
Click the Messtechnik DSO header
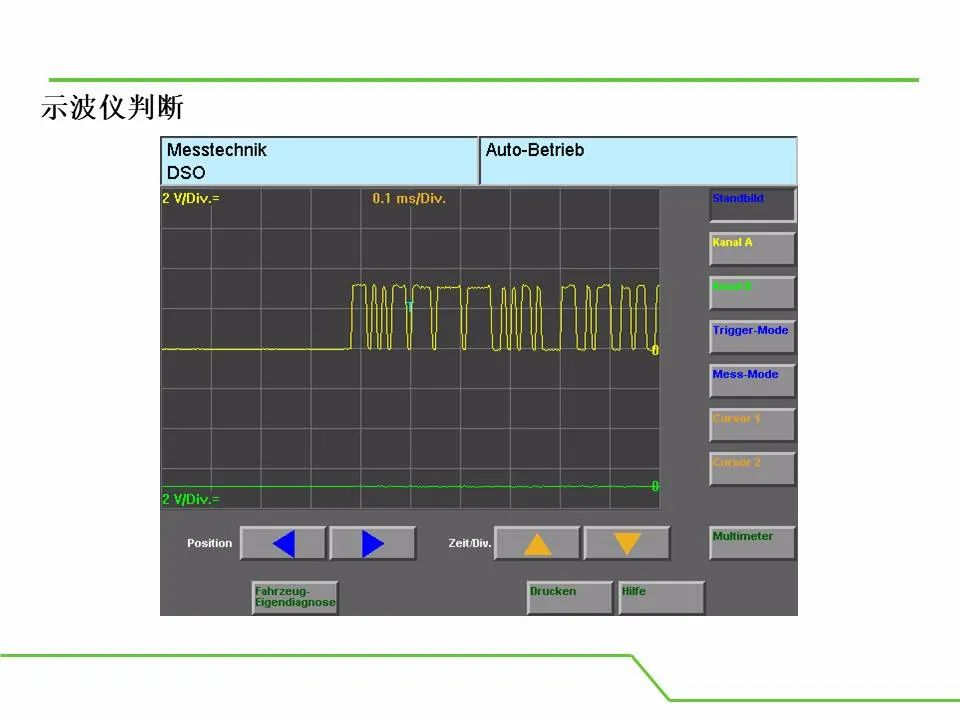(319, 161)
